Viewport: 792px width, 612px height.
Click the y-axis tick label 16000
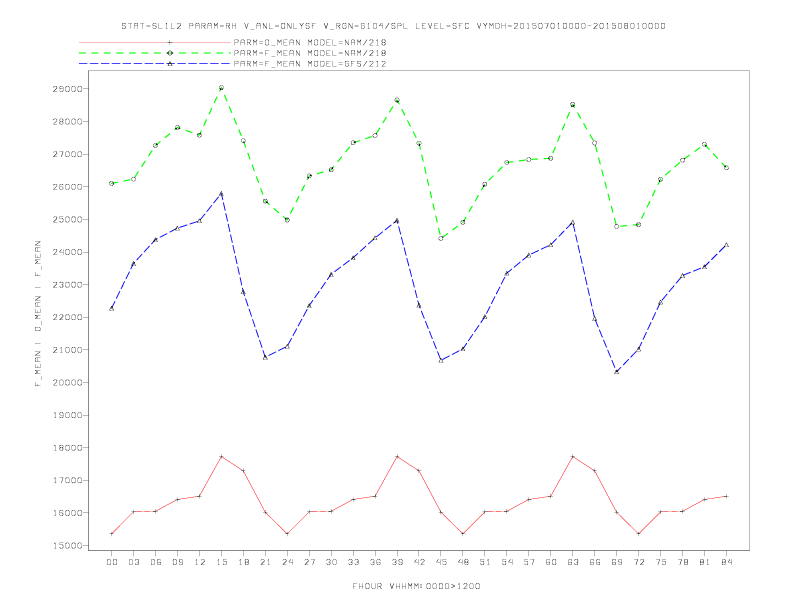67,513
